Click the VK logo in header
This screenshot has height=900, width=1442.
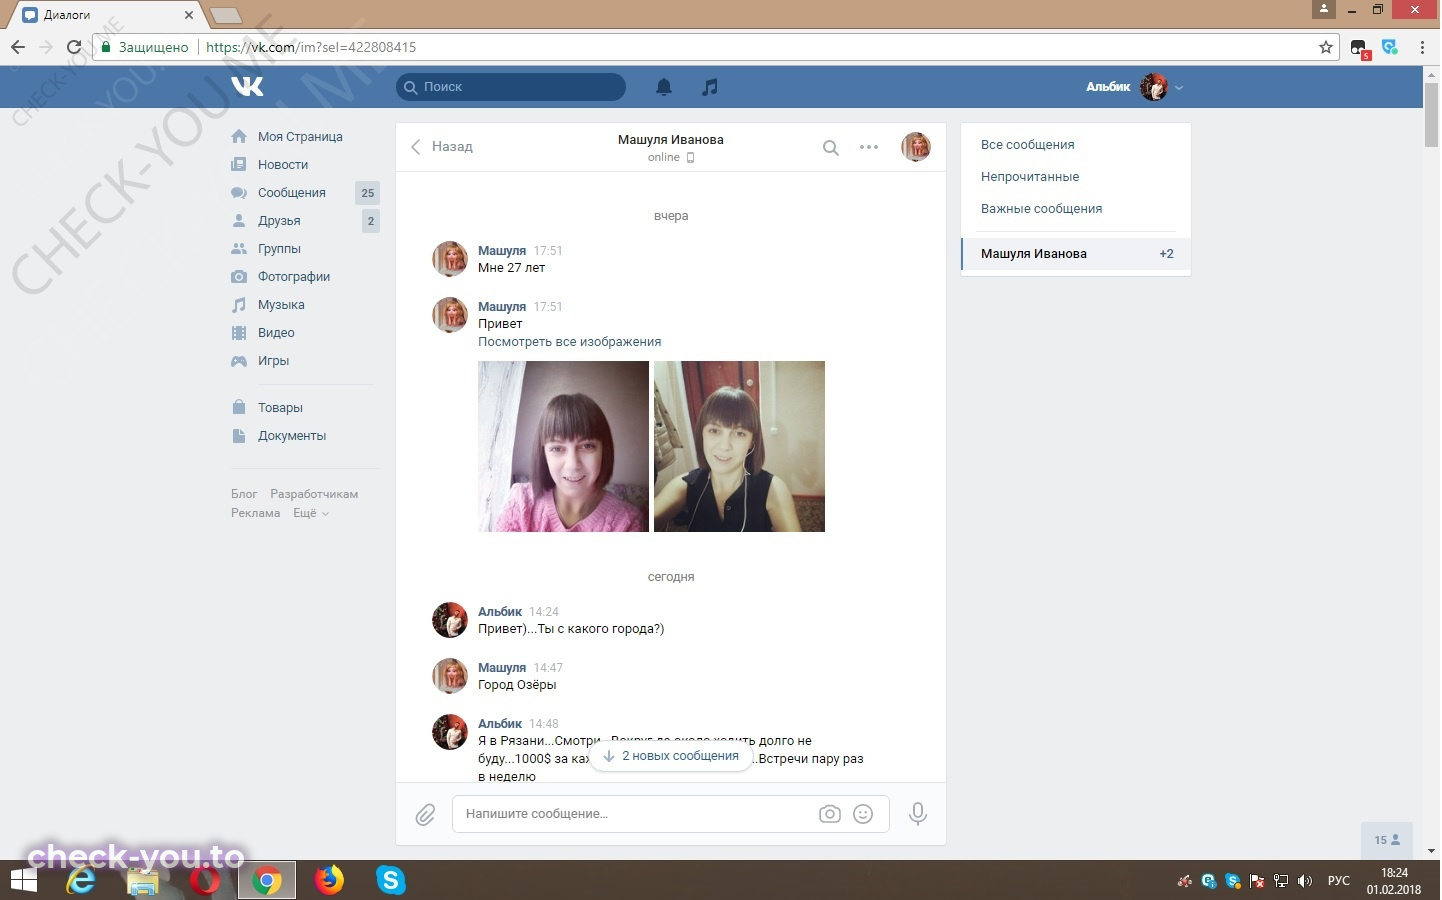tap(247, 87)
